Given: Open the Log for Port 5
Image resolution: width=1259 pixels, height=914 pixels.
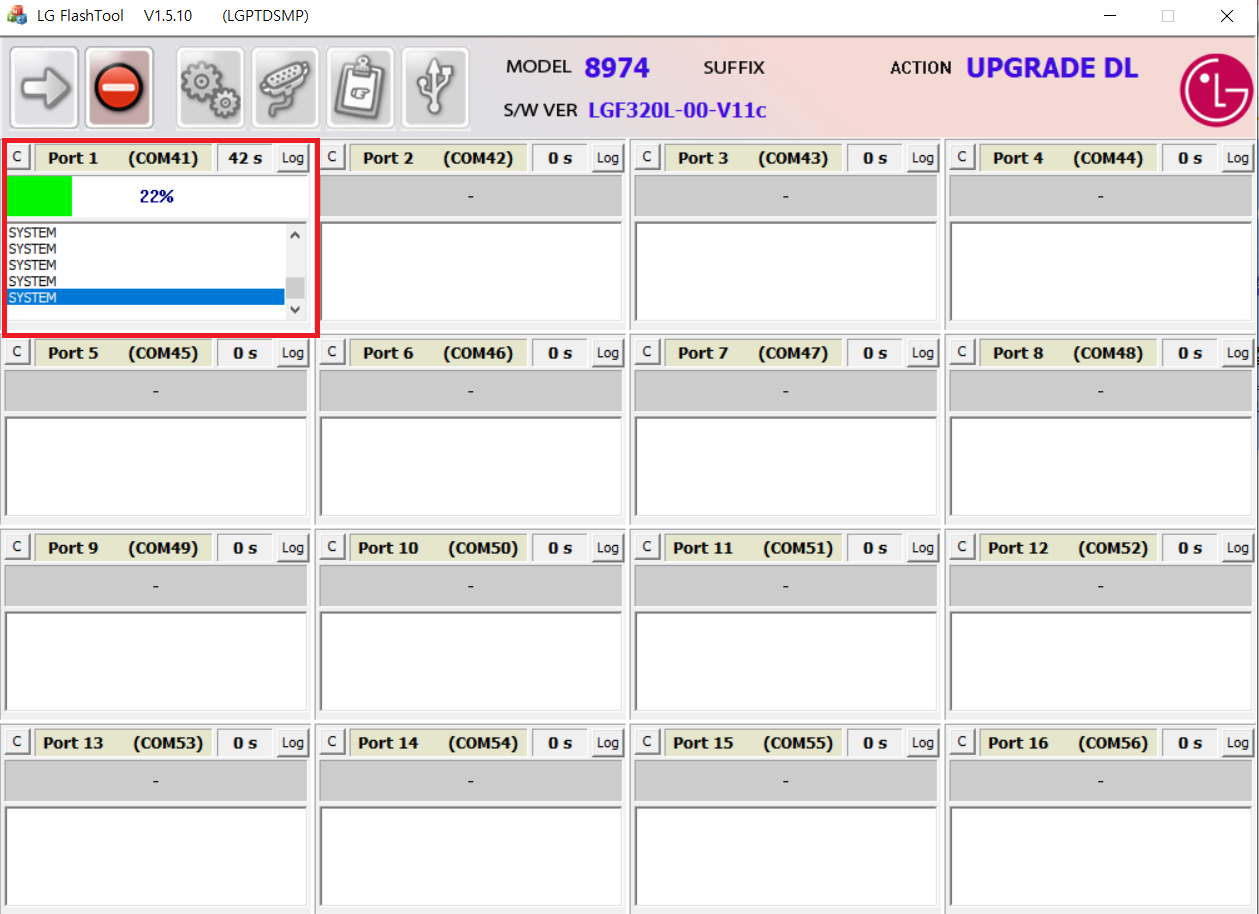Looking at the screenshot, I should tap(292, 353).
